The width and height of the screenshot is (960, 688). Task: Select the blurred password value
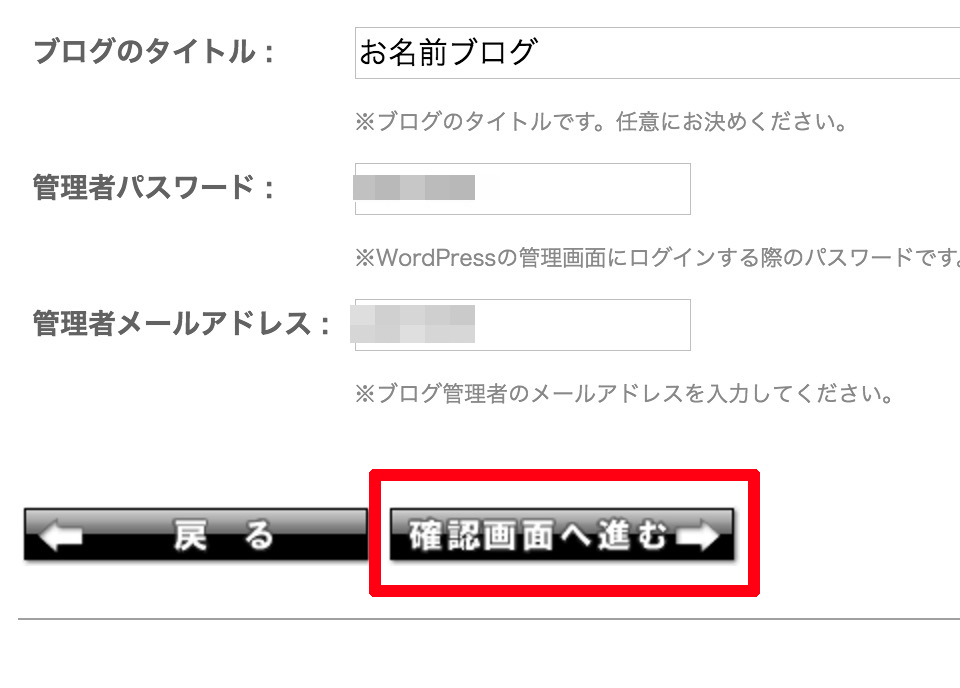tap(414, 187)
